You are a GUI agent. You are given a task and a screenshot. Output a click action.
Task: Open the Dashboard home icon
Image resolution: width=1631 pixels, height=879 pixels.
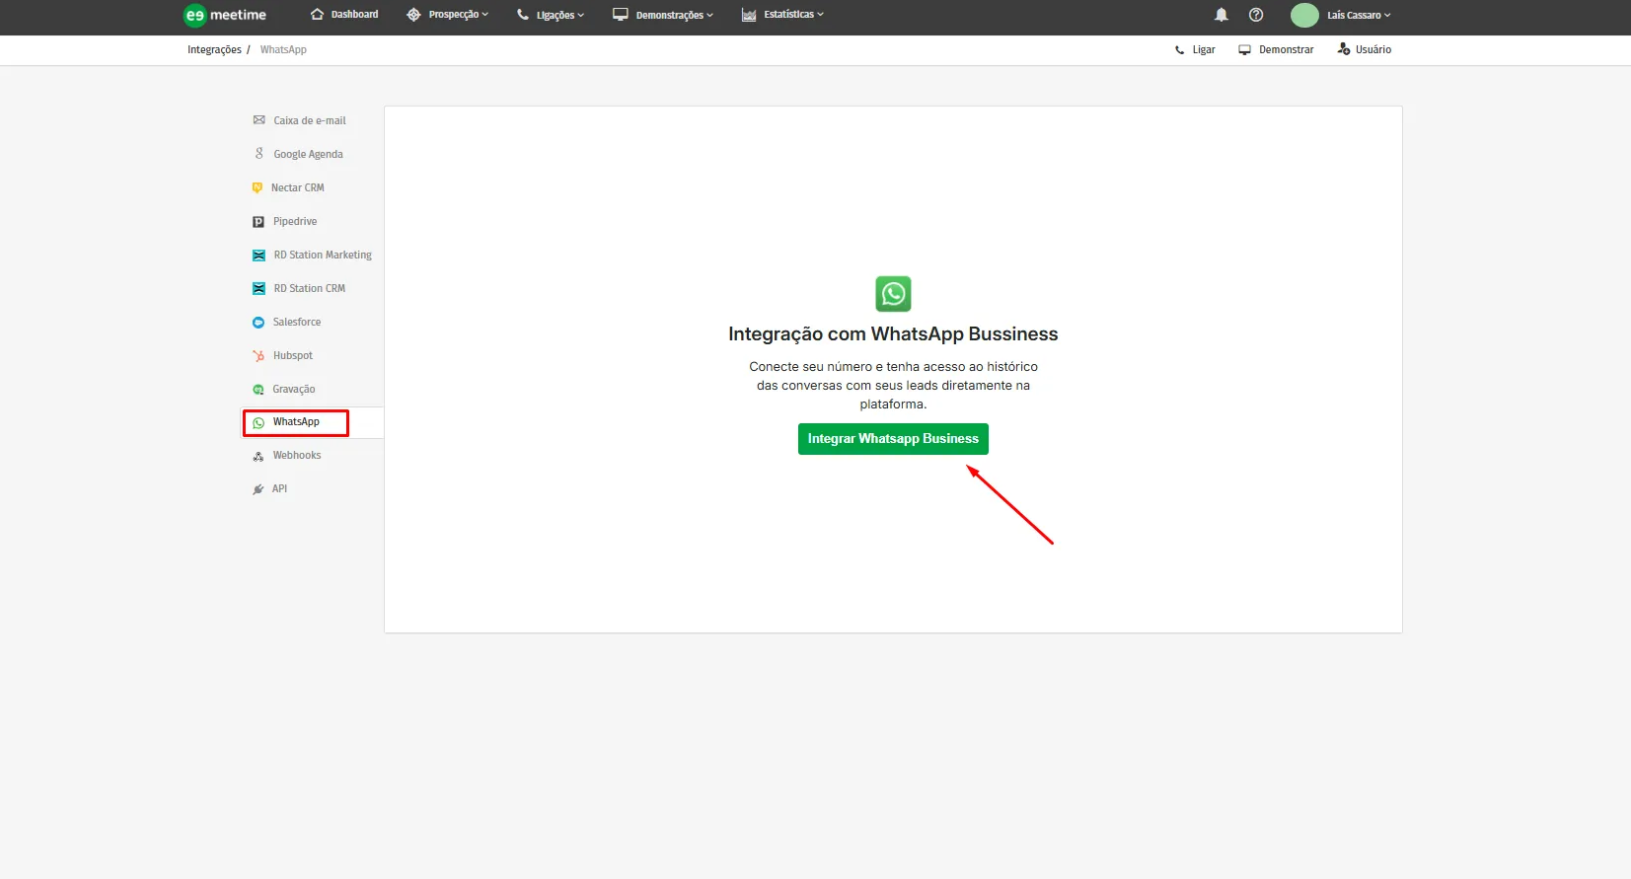click(317, 14)
